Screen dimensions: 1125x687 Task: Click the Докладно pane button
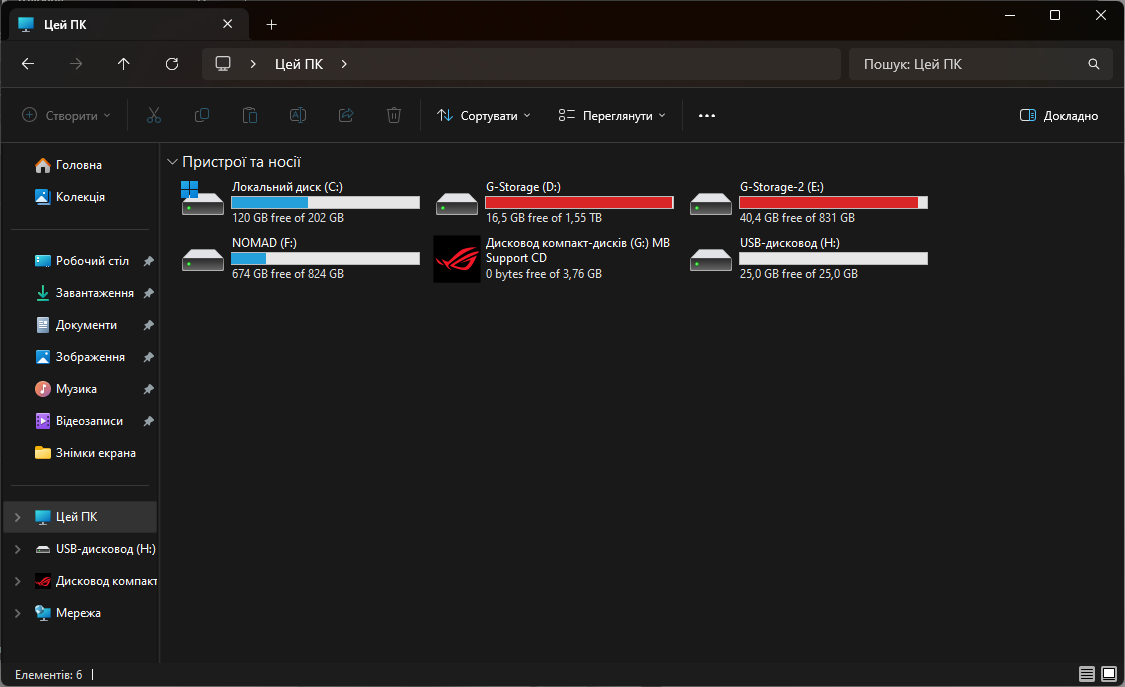tap(1058, 115)
